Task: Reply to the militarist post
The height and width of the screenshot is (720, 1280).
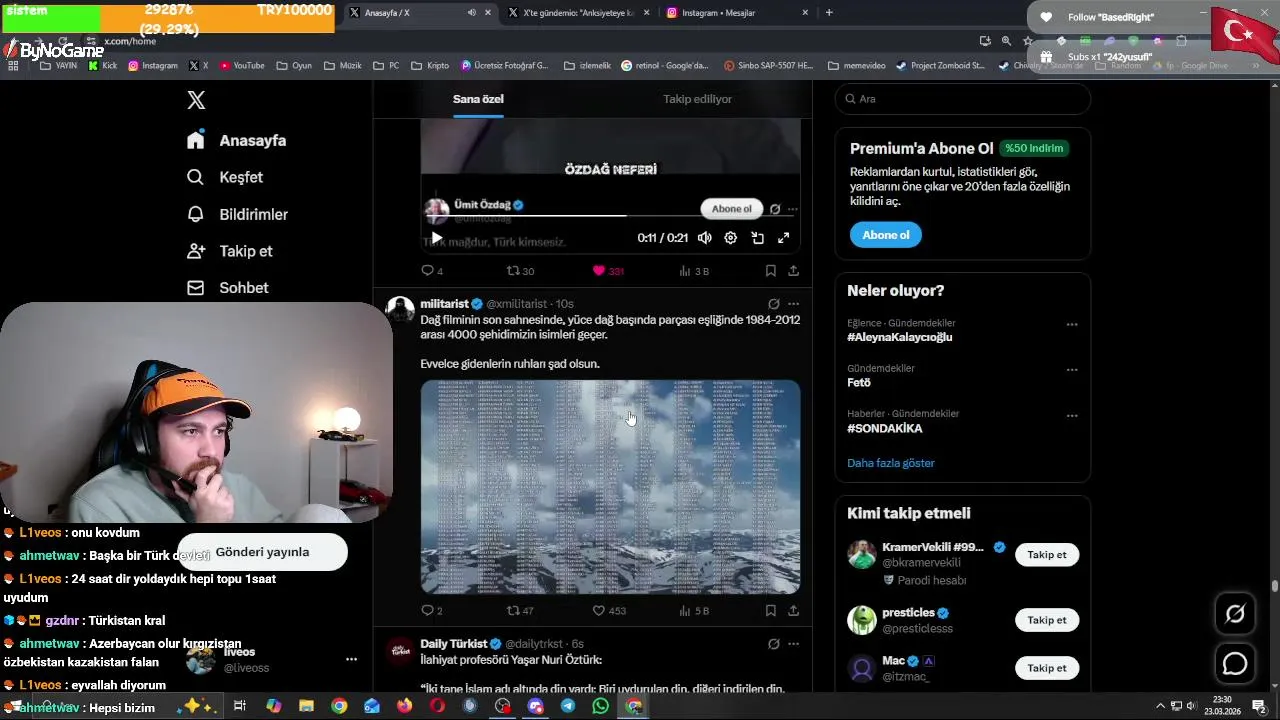Action: 432,611
